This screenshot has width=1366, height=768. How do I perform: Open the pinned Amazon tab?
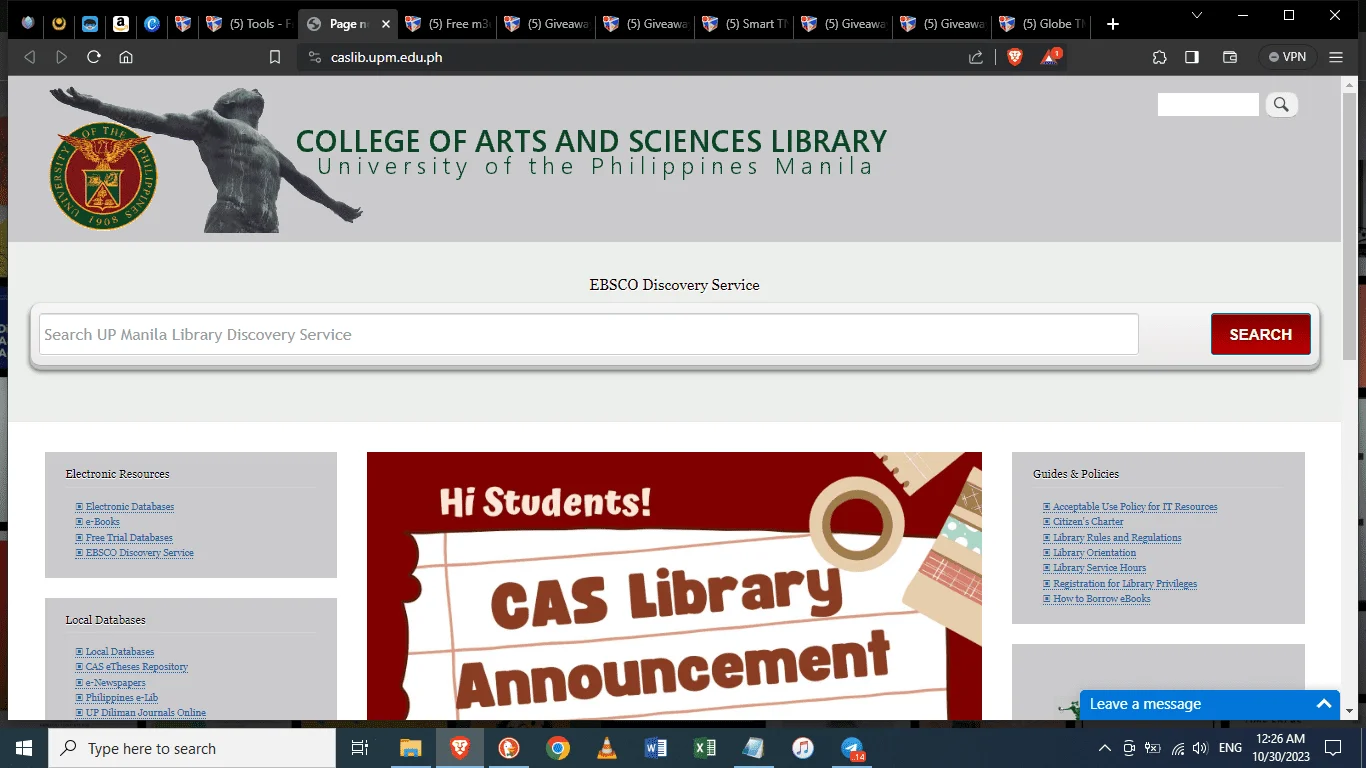(121, 24)
